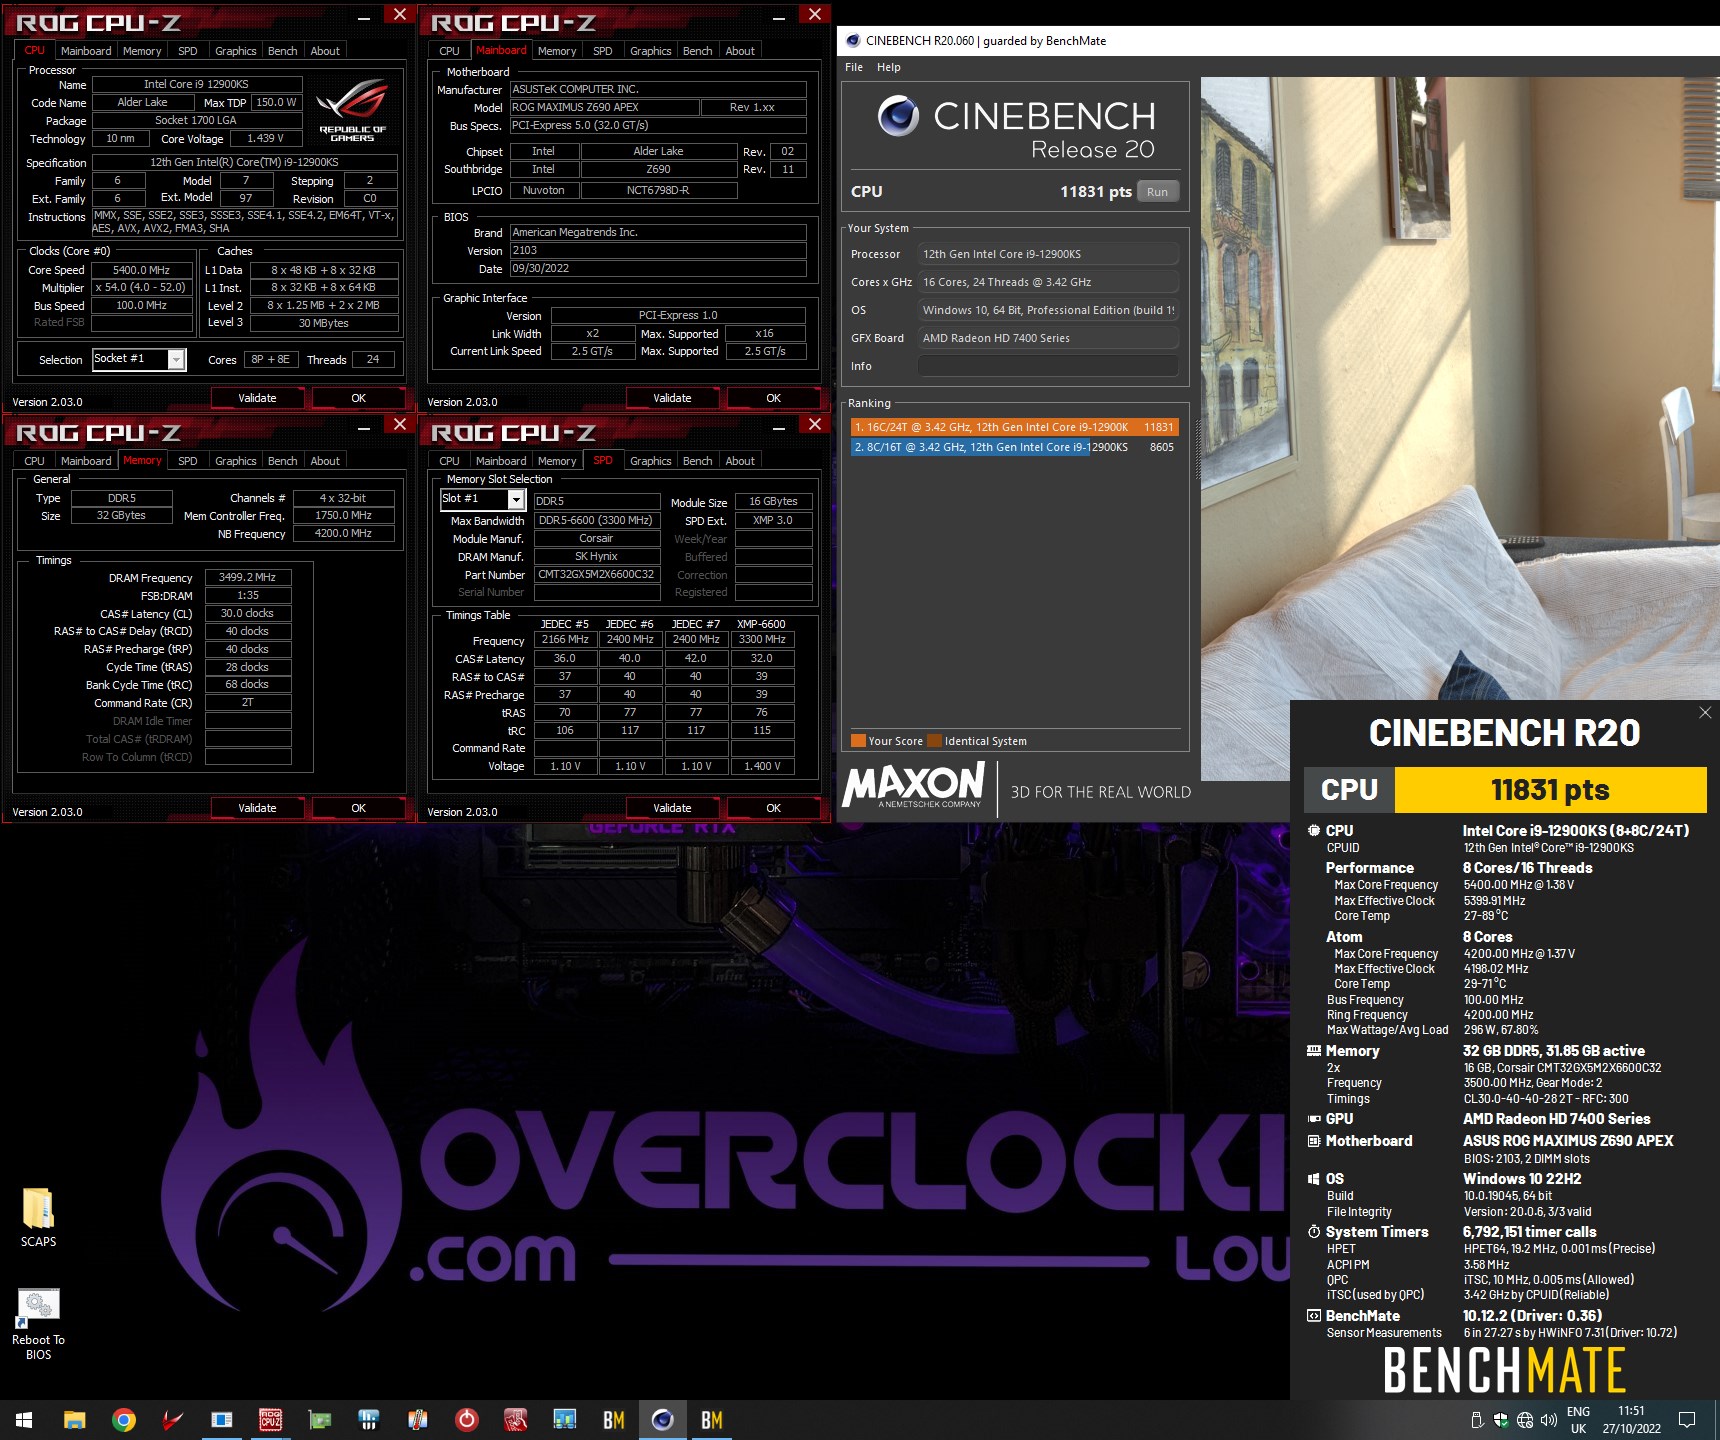Viewport: 1720px width, 1440px height.
Task: Click the Memory icon in BenchMate panel
Action: pos(1314,1050)
